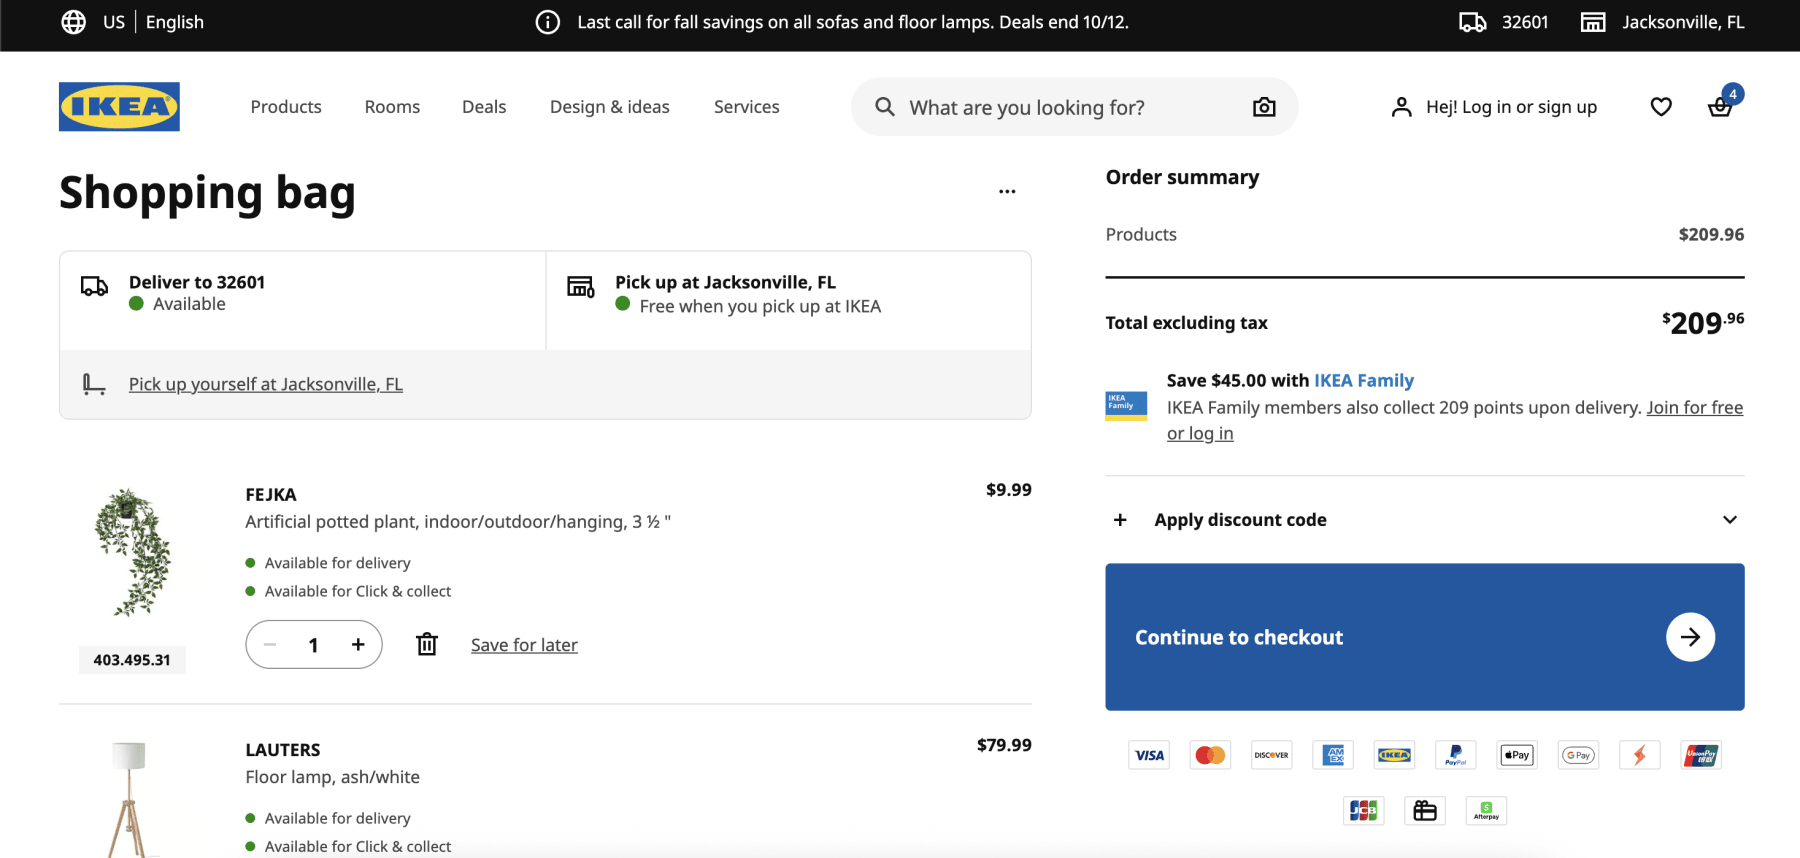1800x858 pixels.
Task: Click Continue to checkout button
Action: [x=1424, y=637]
